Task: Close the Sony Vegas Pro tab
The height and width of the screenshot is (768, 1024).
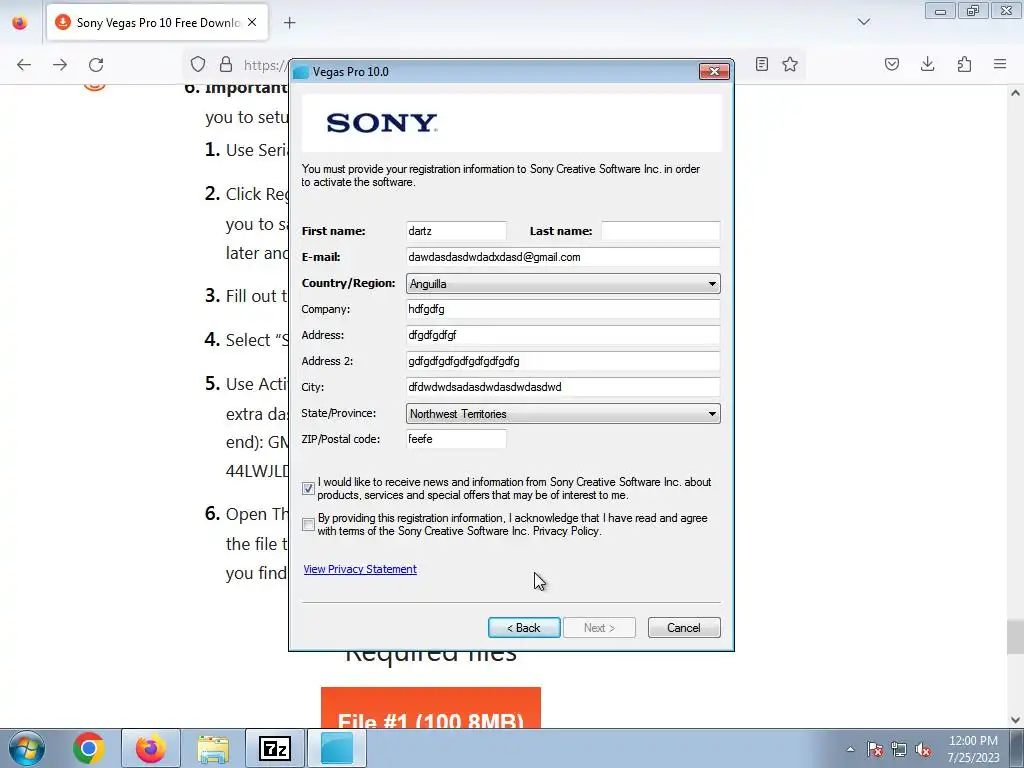Action: click(252, 22)
